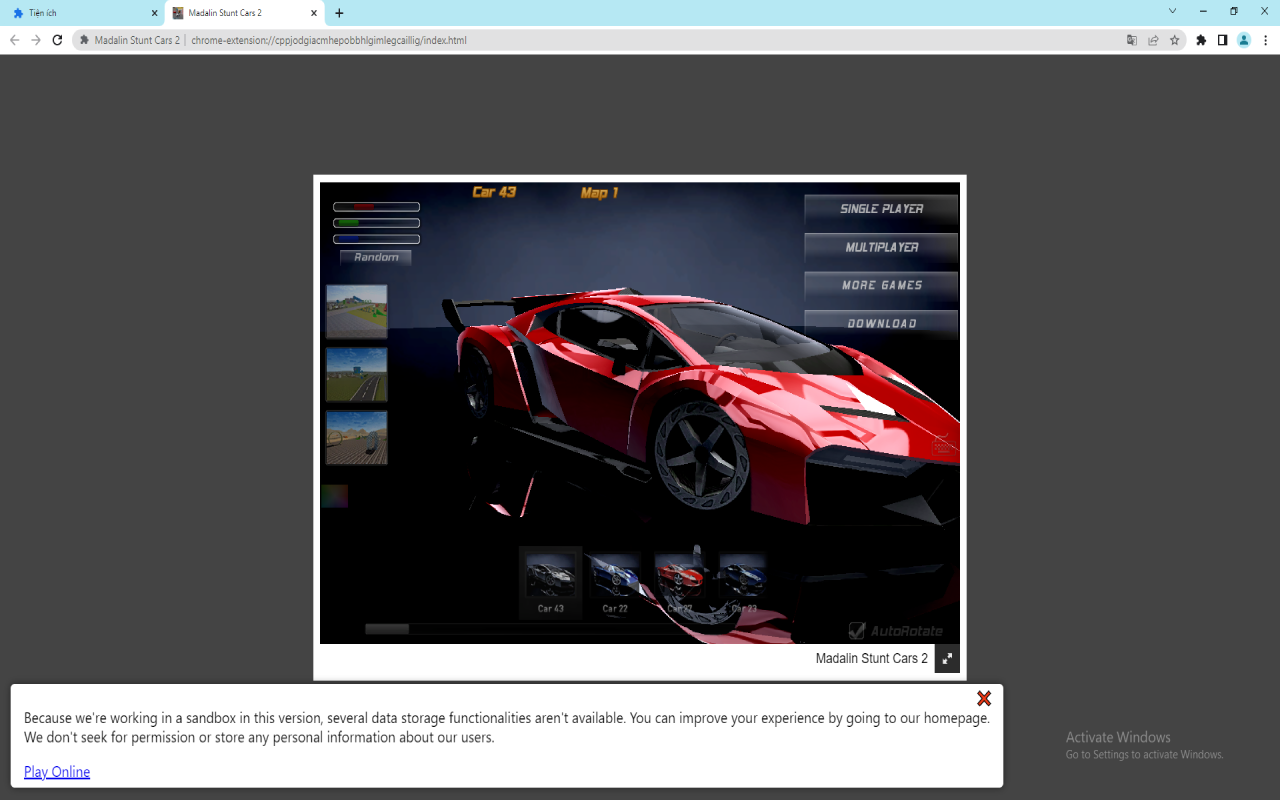Click the share page icon
The height and width of the screenshot is (800, 1280).
coord(1153,40)
